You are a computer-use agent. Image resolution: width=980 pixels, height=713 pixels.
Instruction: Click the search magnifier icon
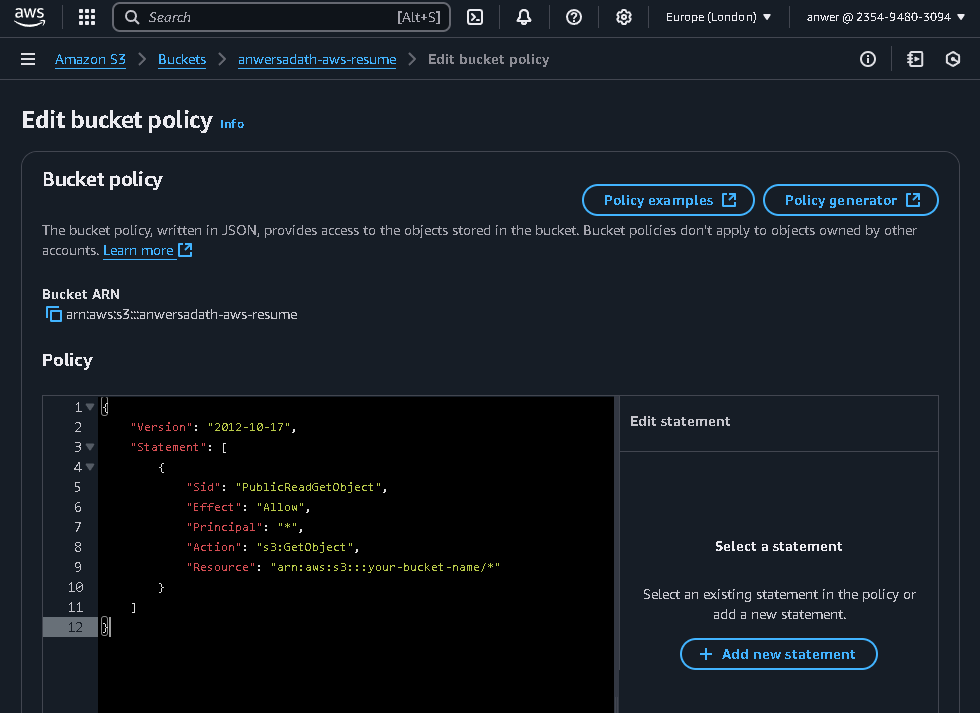132,17
